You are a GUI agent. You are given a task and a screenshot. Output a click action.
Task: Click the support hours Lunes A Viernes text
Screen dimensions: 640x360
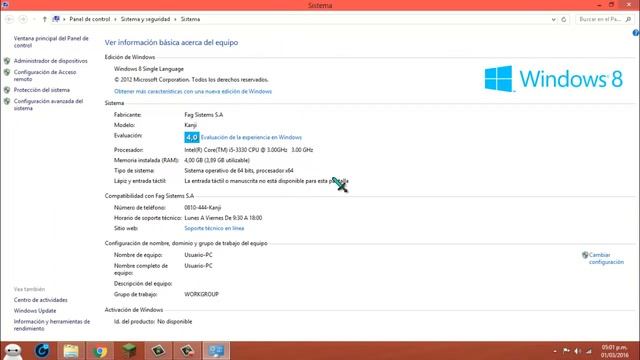223,218
